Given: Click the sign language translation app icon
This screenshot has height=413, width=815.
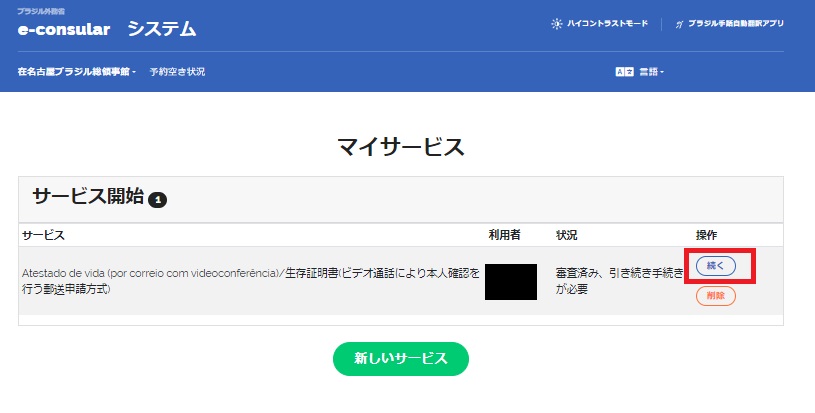Looking at the screenshot, I should click(x=678, y=23).
